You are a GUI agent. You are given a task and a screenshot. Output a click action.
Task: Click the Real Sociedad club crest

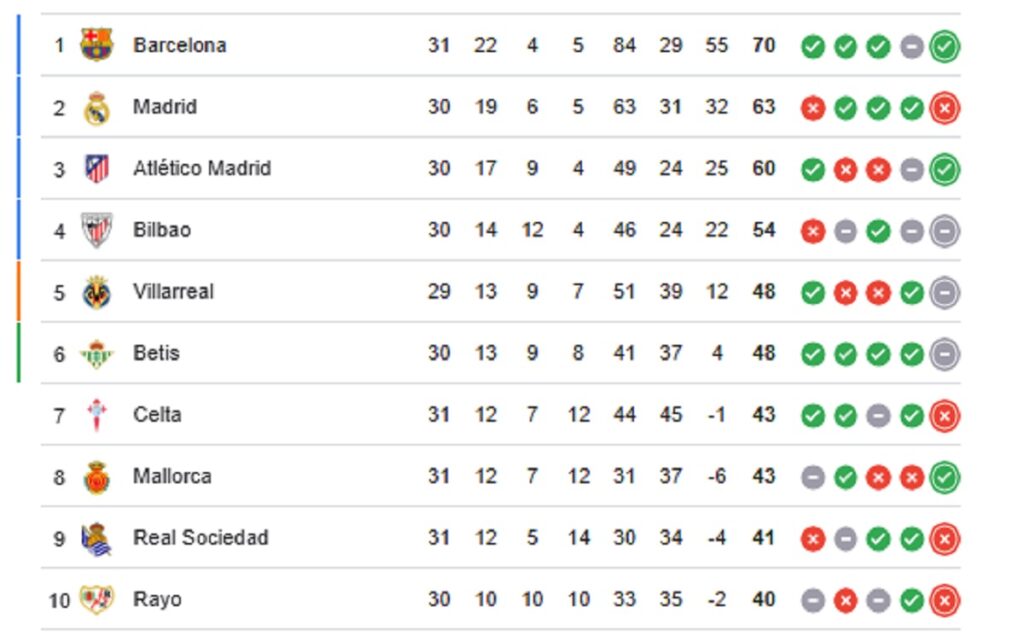[x=97, y=538]
